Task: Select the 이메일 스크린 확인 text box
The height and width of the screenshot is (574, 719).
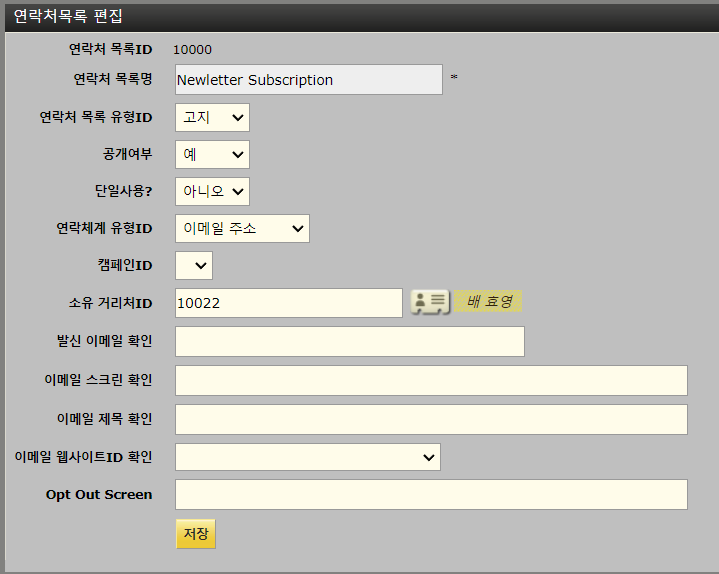Action: click(431, 381)
